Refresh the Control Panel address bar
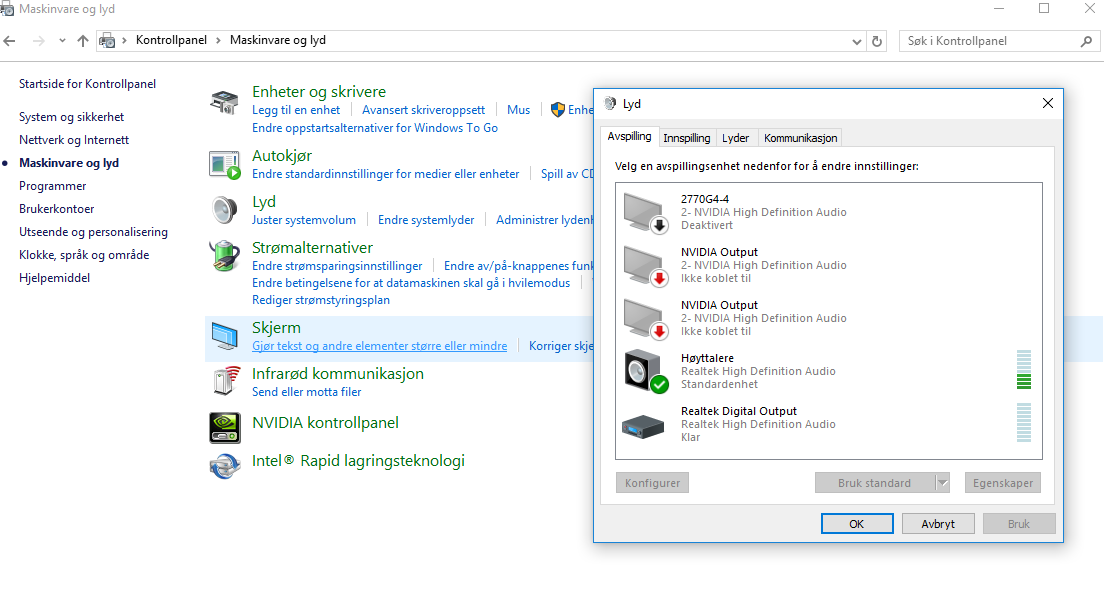This screenshot has height=610, width=1104. click(877, 41)
